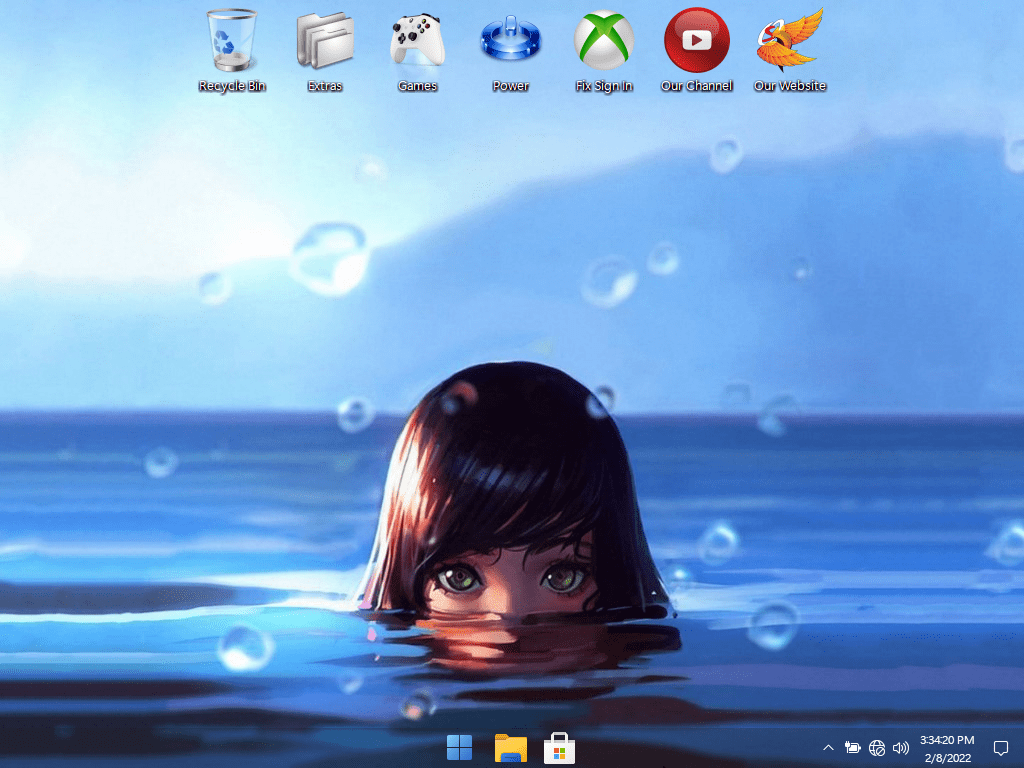Open Microsoft Store from the taskbar

point(560,748)
